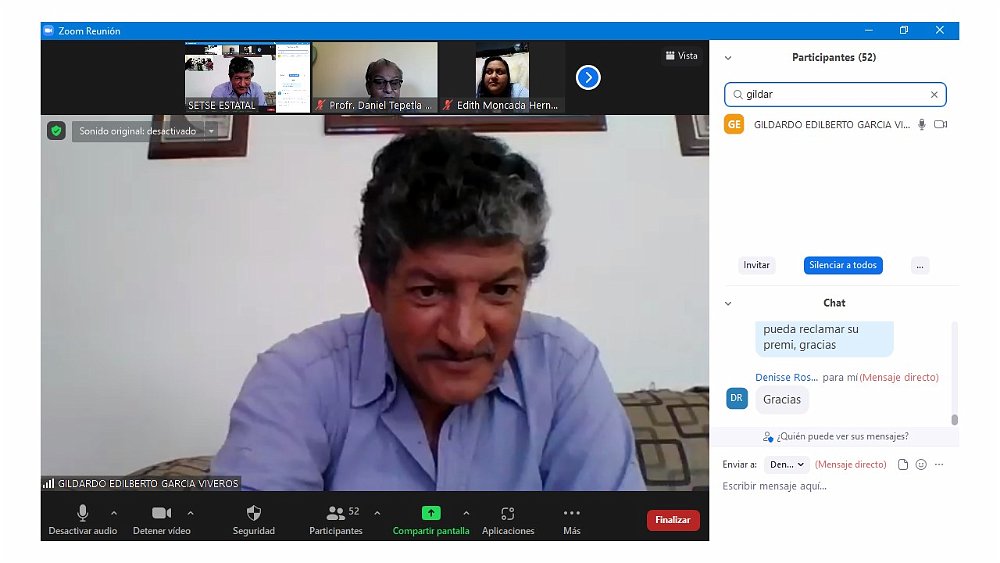This screenshot has width=1000, height=563.
Task: Click the file attachment icon in chat
Action: (x=903, y=465)
